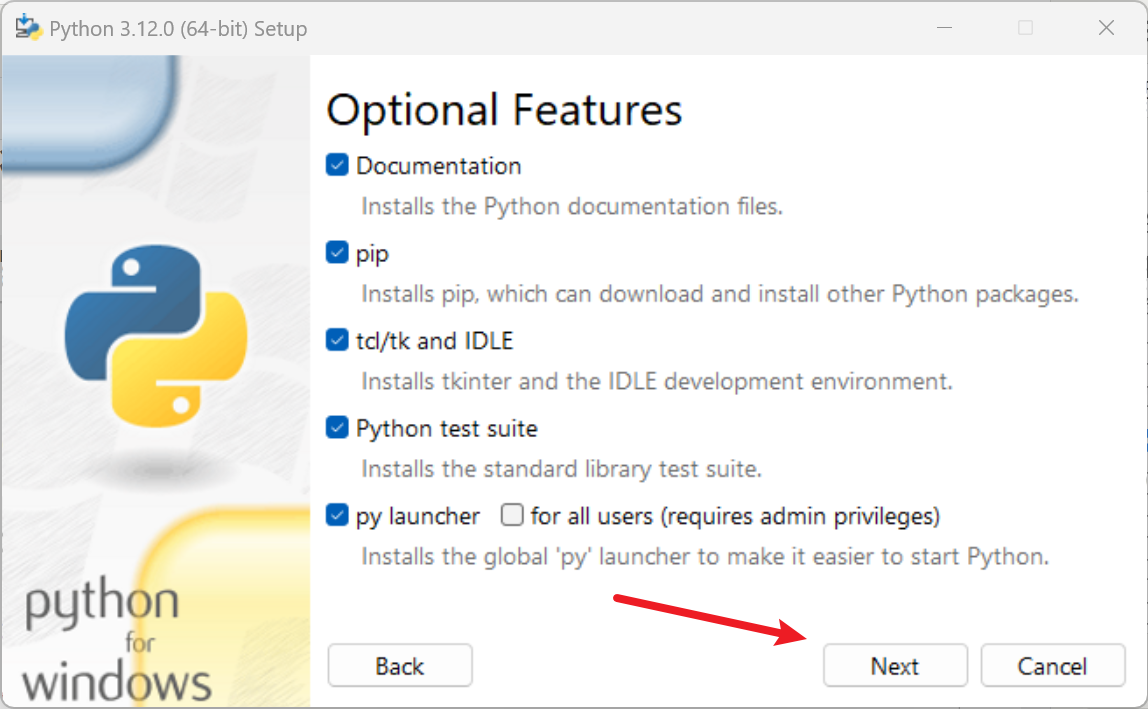Toggle the py launcher checkbox
Viewport: 1148px width, 709px height.
(x=337, y=517)
